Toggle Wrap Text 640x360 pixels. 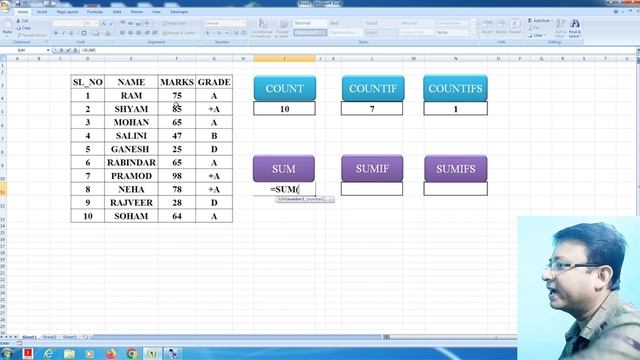(173, 23)
